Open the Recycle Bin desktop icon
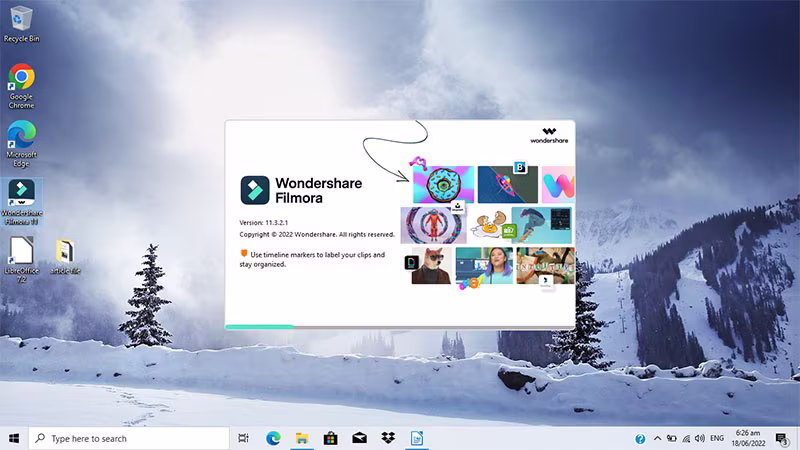Screen dimensions: 800x450 (21, 24)
